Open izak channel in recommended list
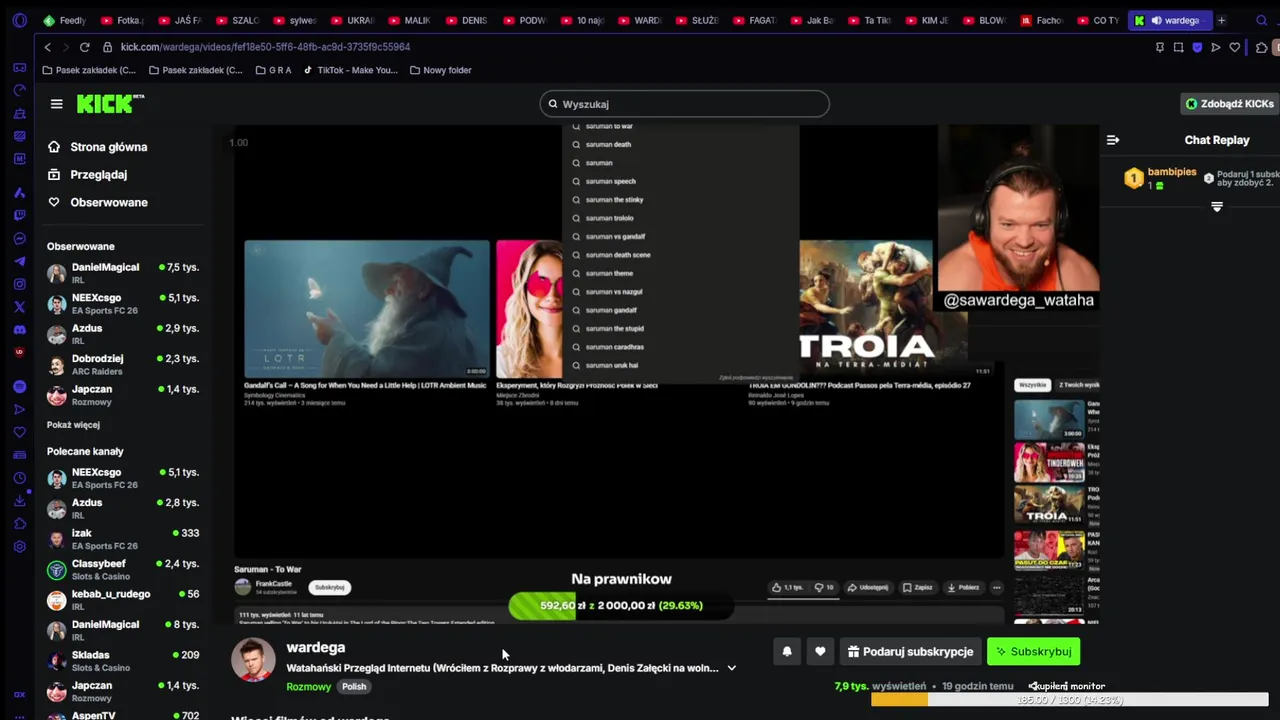This screenshot has width=1280, height=720. [125, 539]
